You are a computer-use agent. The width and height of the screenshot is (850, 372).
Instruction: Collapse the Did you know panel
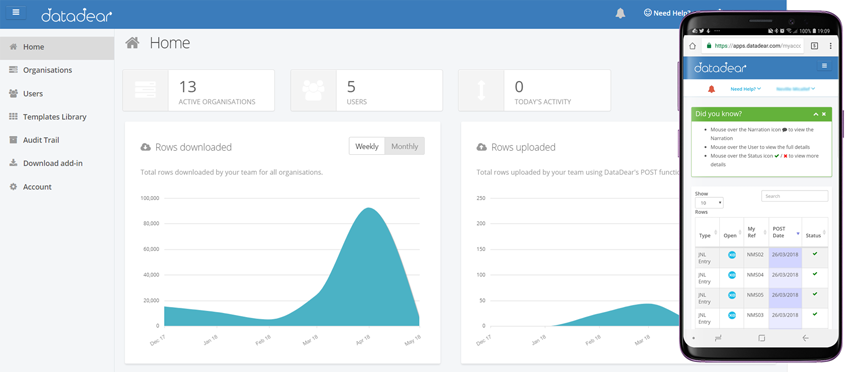tap(816, 114)
